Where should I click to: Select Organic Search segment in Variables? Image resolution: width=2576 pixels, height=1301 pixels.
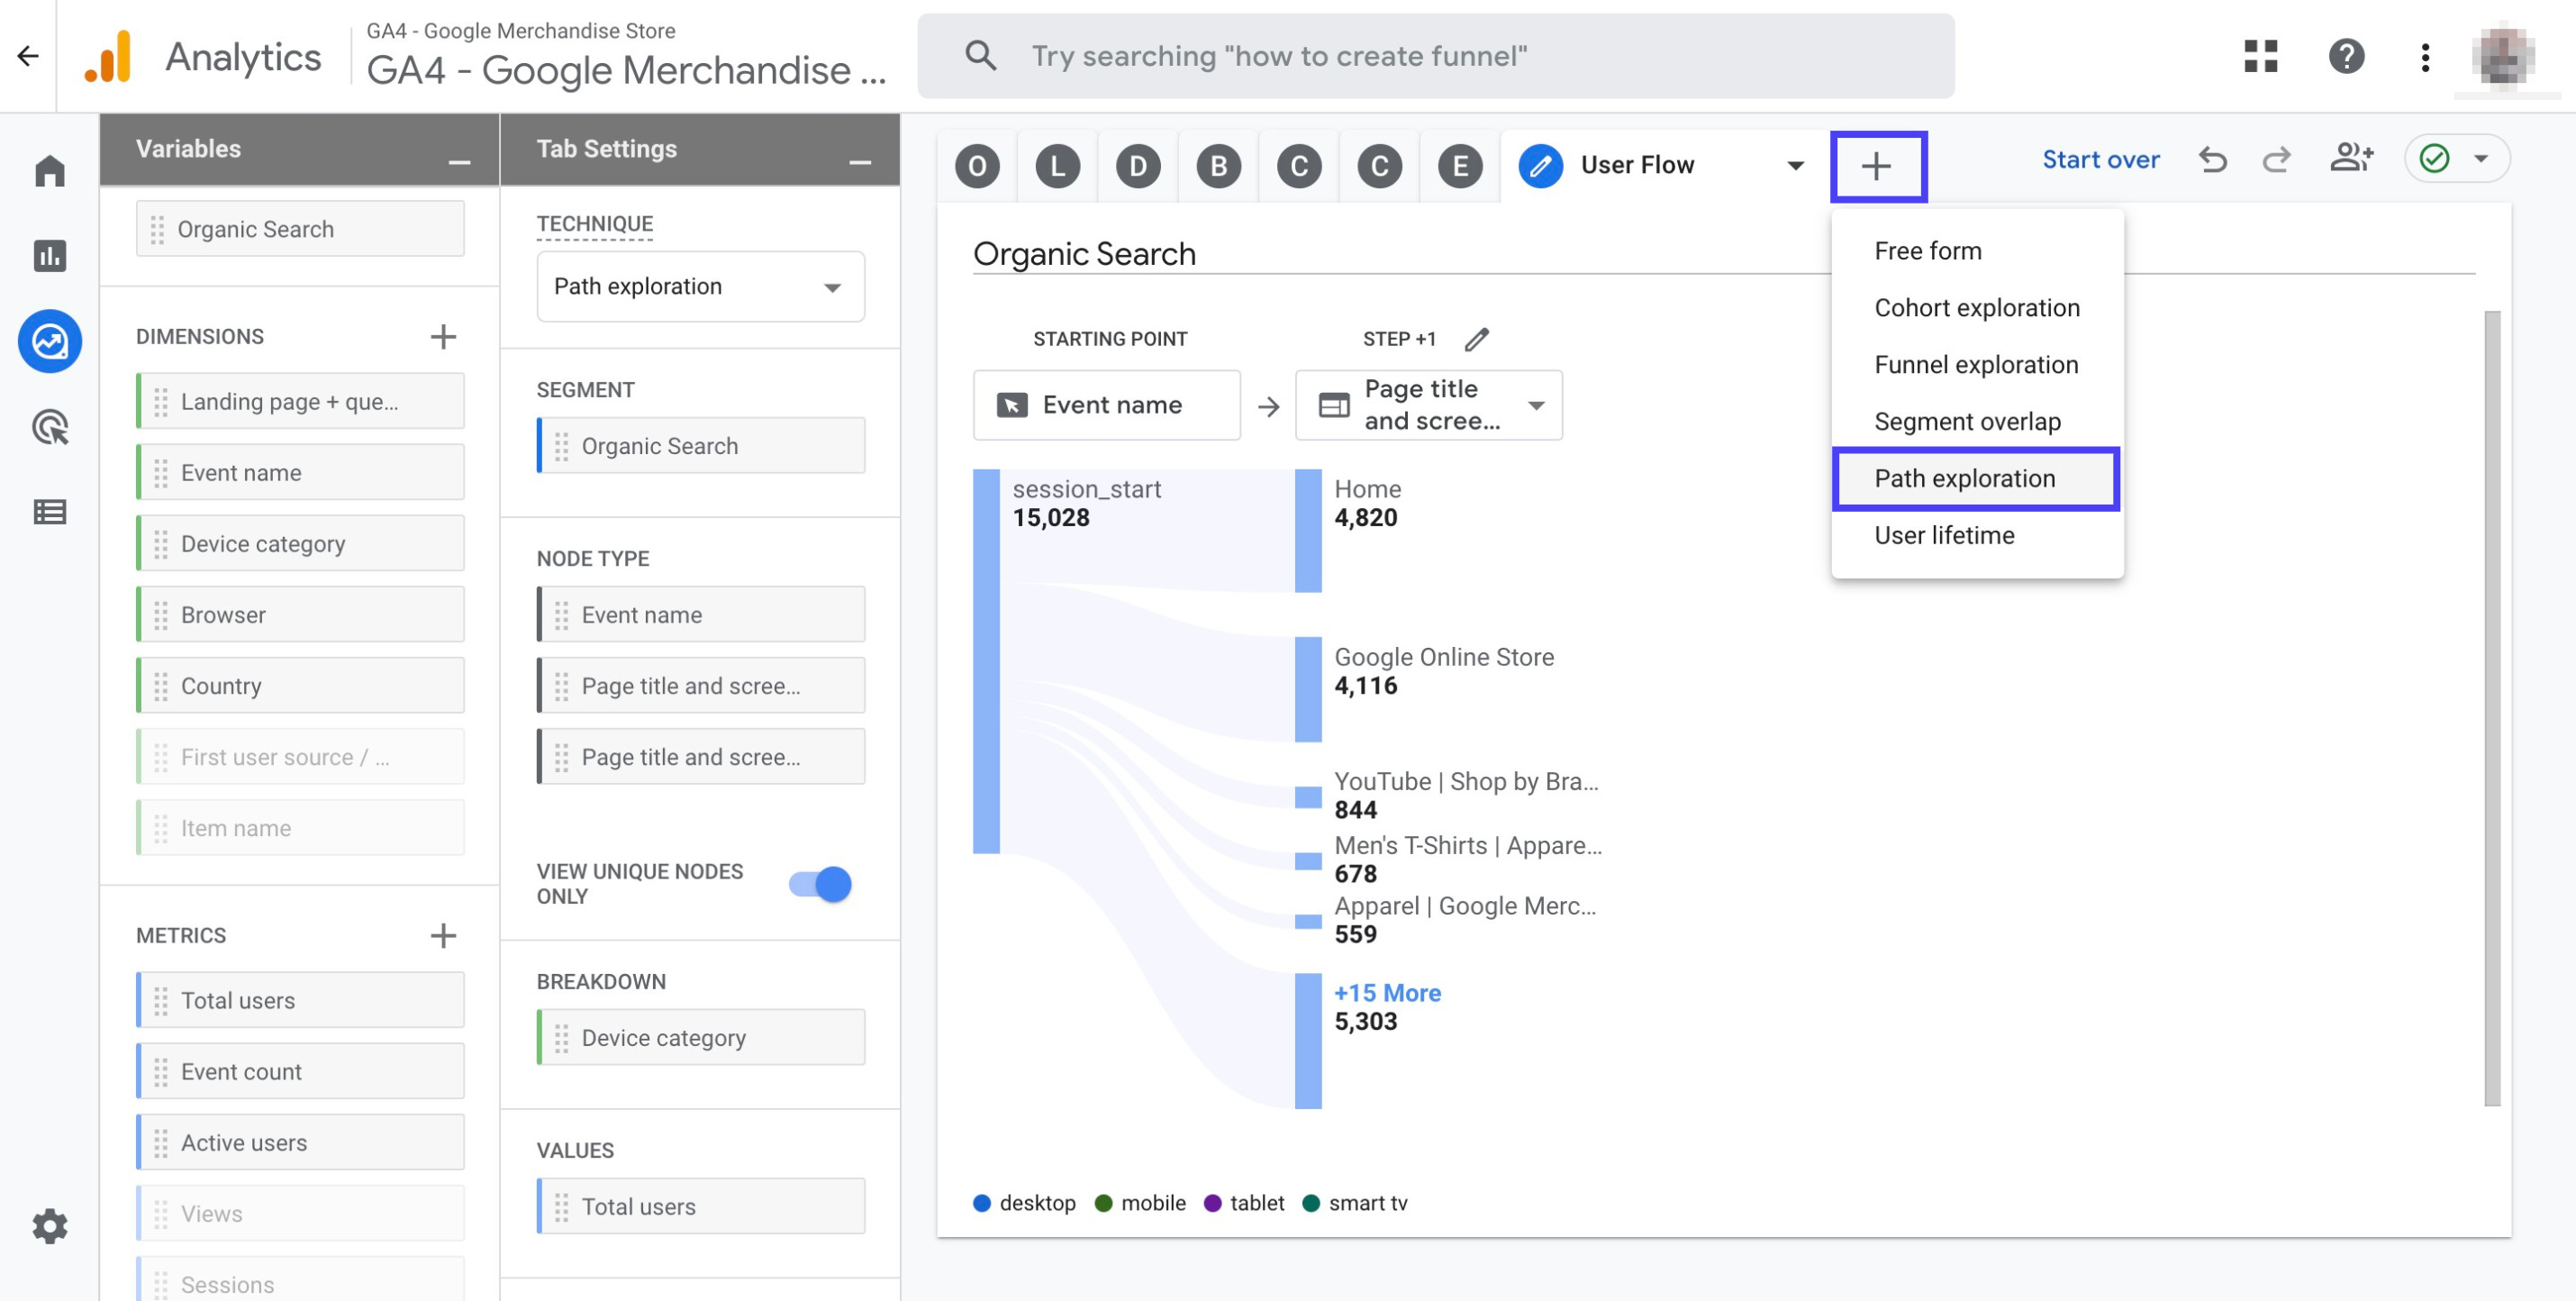pyautogui.click(x=300, y=229)
